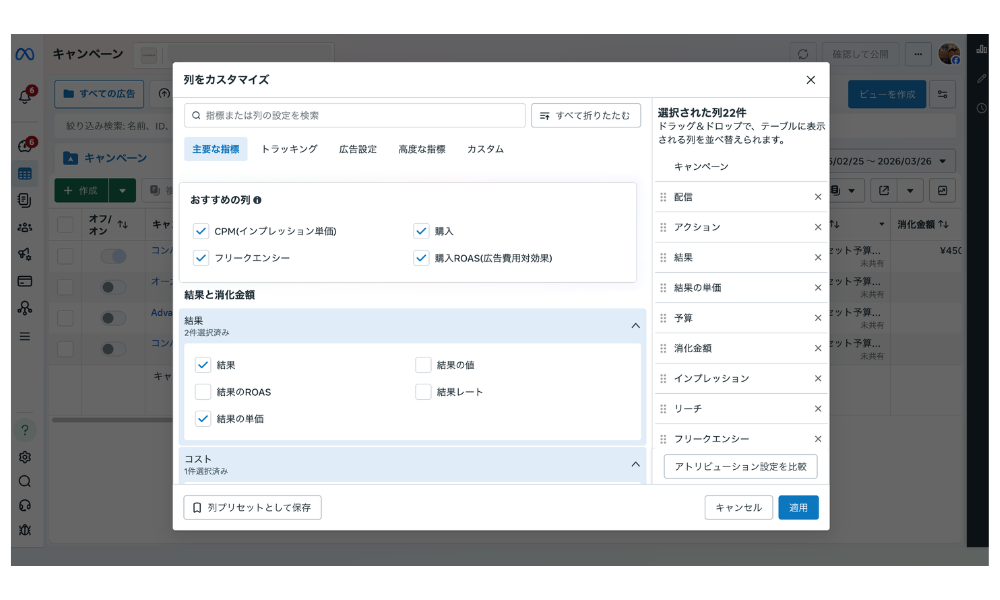Collapse the 結果 section
1000x600 pixels.
point(635,325)
